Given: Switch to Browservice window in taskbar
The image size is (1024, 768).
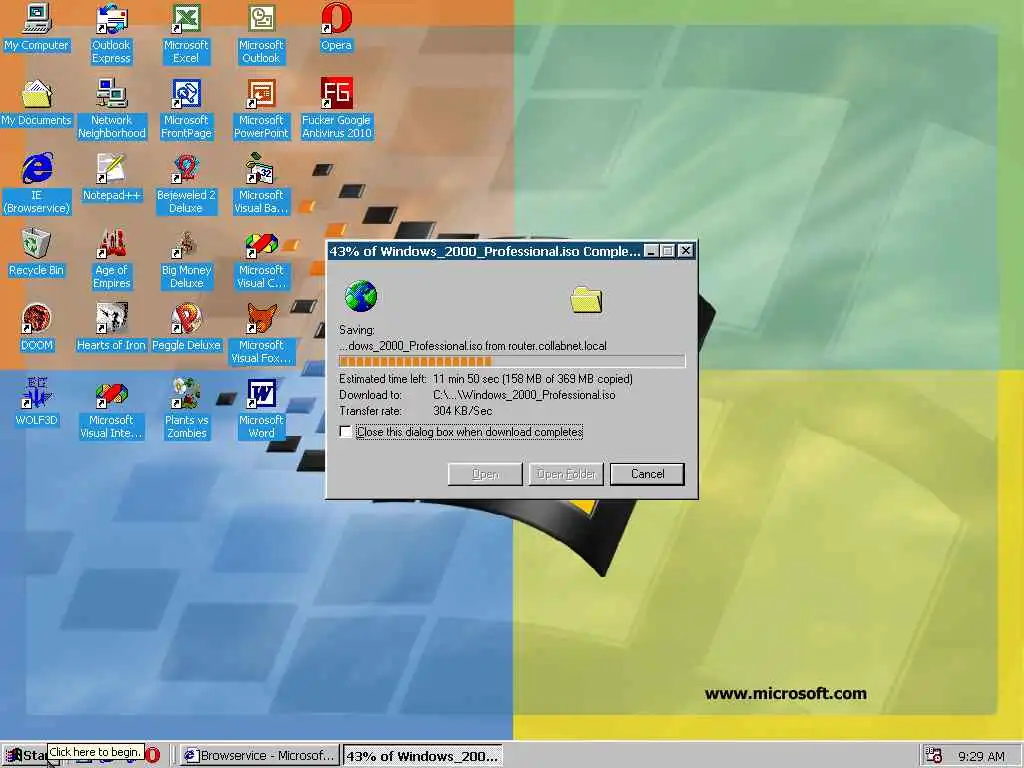Looking at the screenshot, I should [260, 756].
